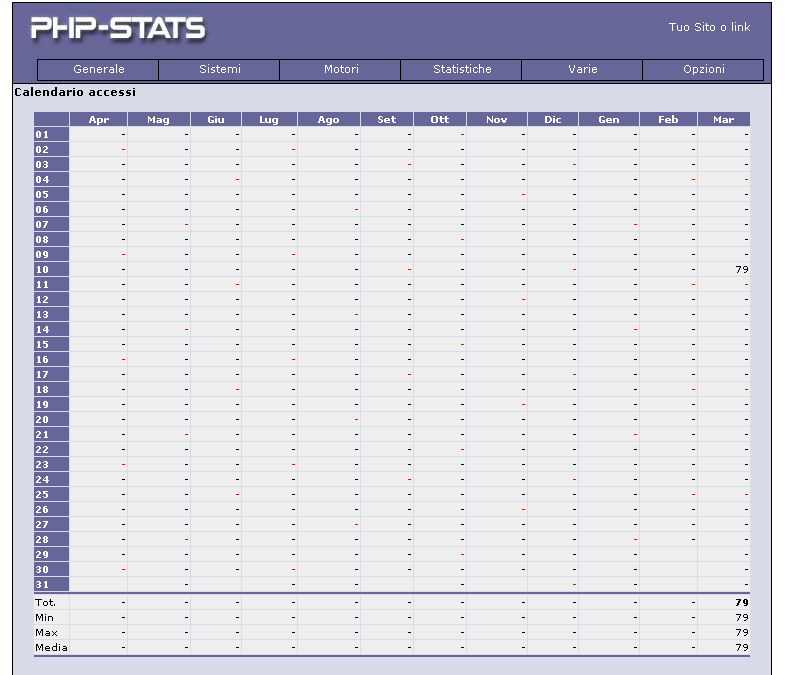786x675 pixels.
Task: Click the Dic month column header
Action: 552,120
